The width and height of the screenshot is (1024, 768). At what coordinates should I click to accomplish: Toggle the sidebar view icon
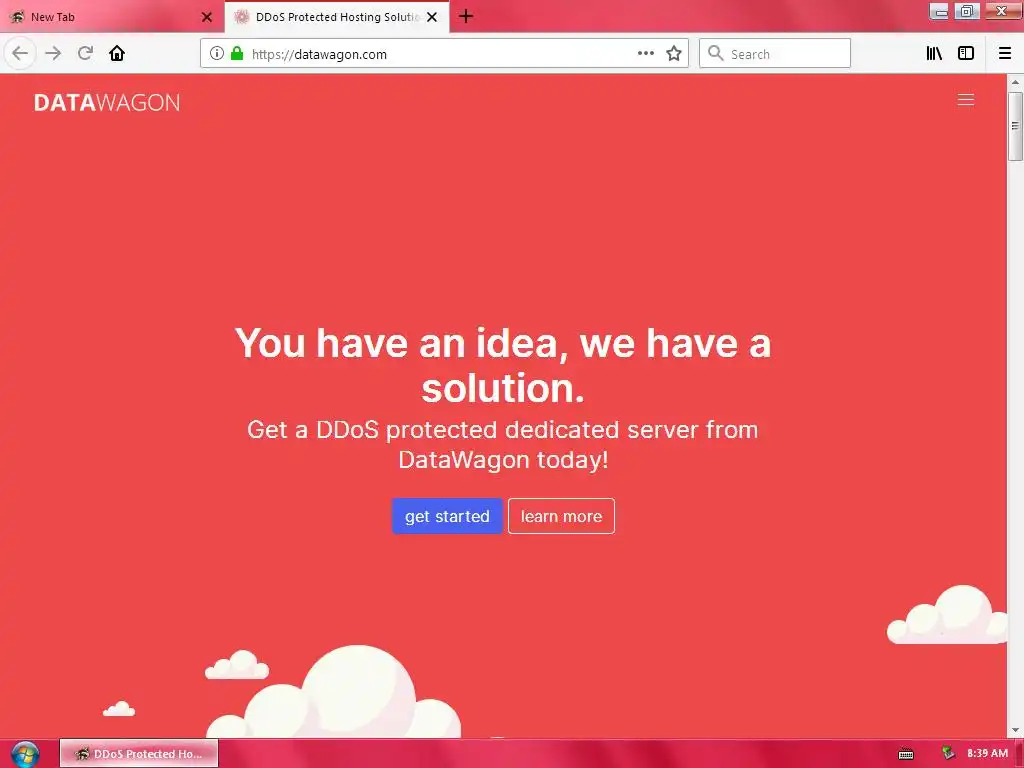[x=966, y=54]
